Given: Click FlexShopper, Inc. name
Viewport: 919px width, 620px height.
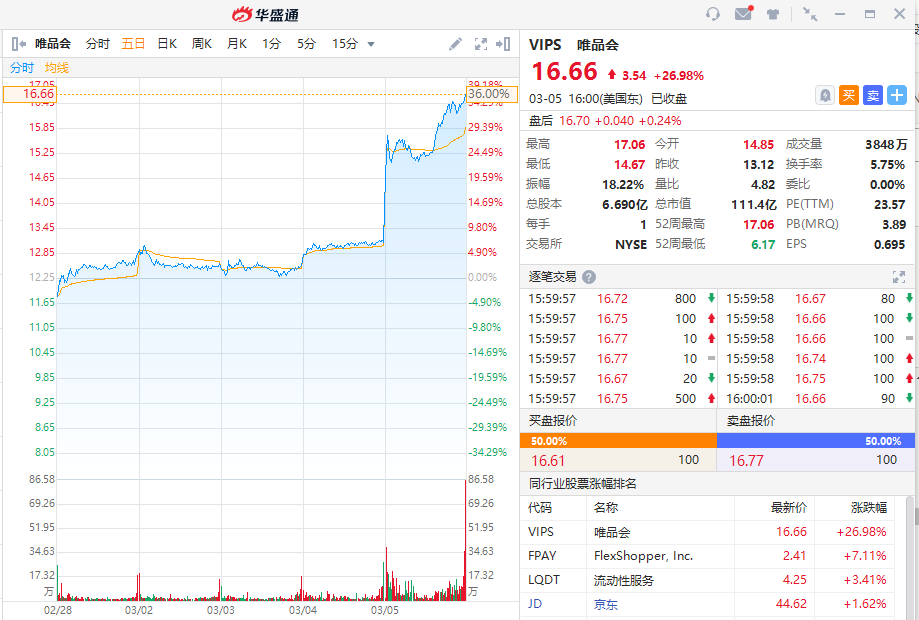Looking at the screenshot, I should pos(644,556).
